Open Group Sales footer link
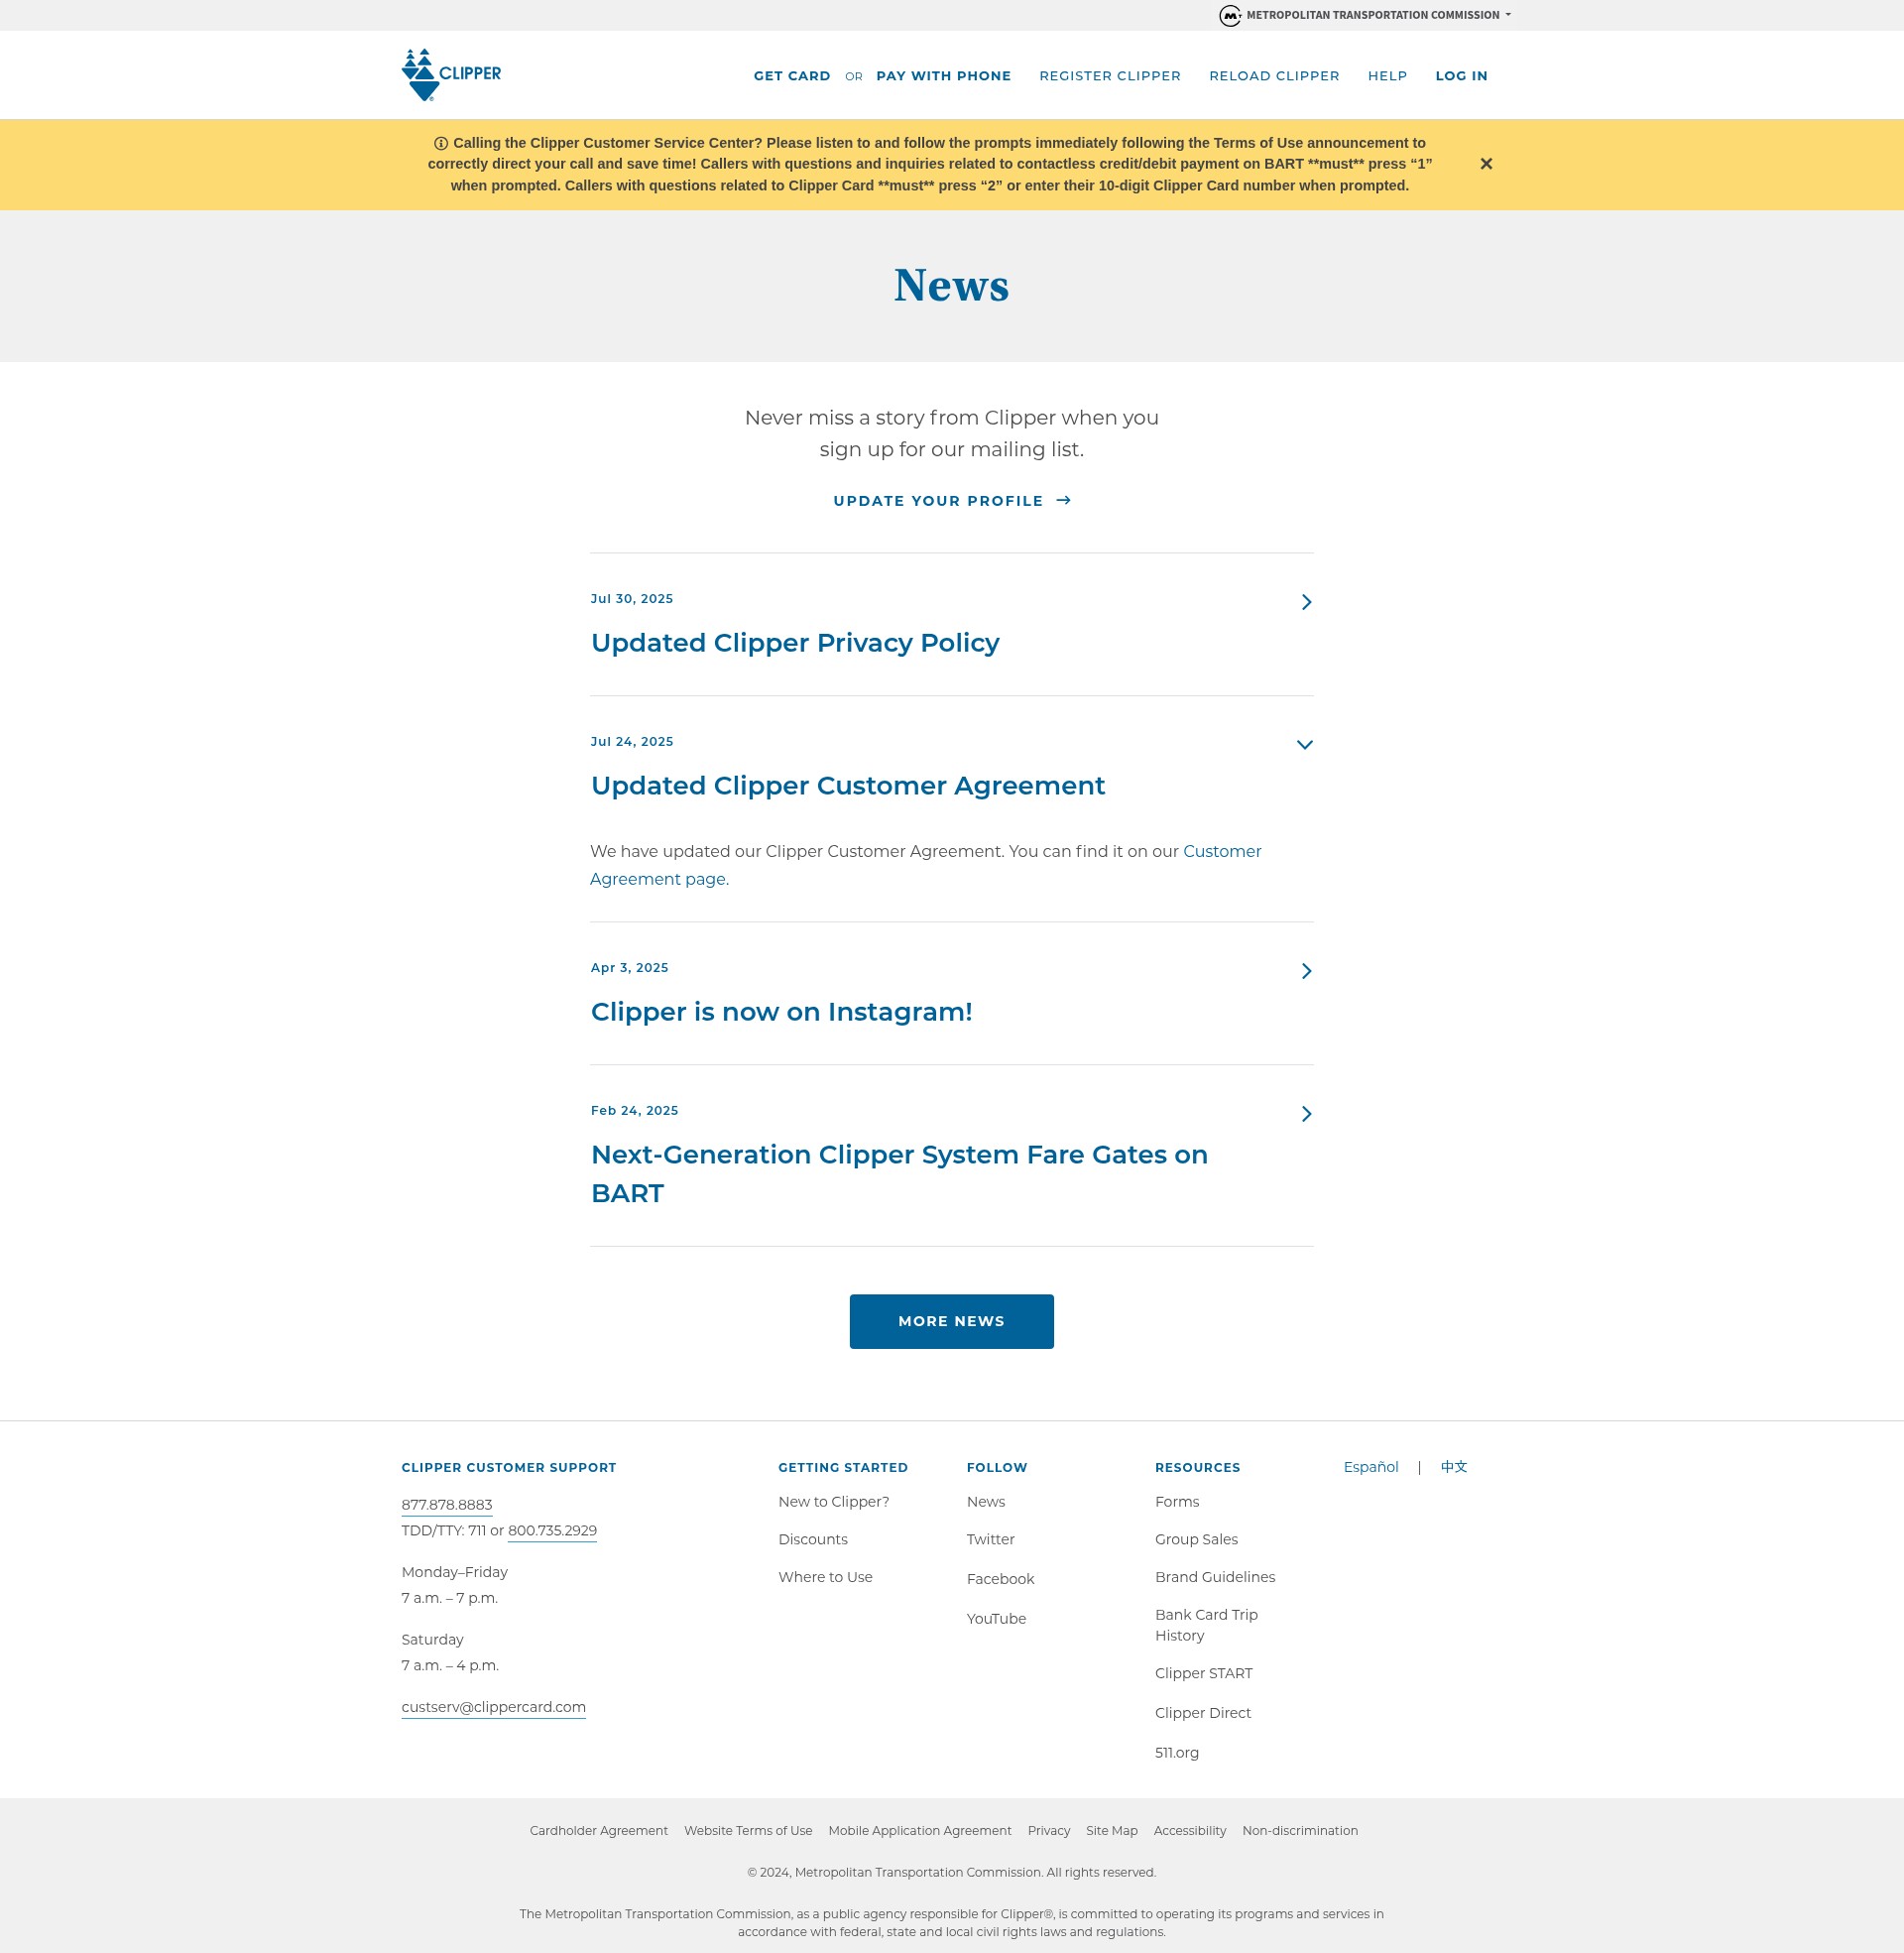This screenshot has width=1904, height=1953. coord(1196,1540)
